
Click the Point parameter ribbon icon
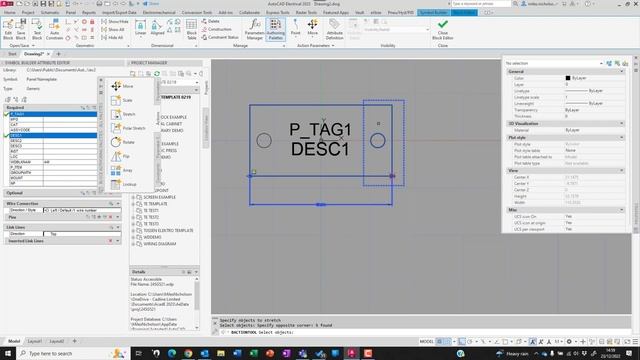click(x=296, y=28)
